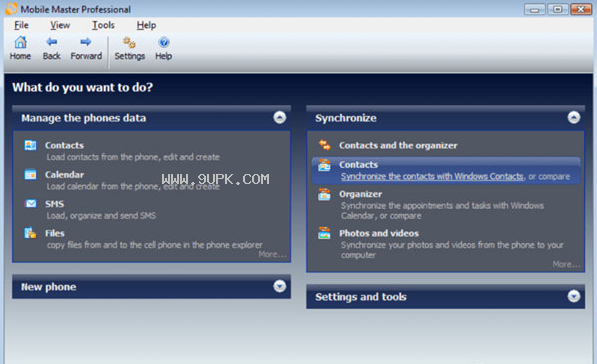Open the Files heading
The height and width of the screenshot is (364, 597).
pyautogui.click(x=55, y=233)
